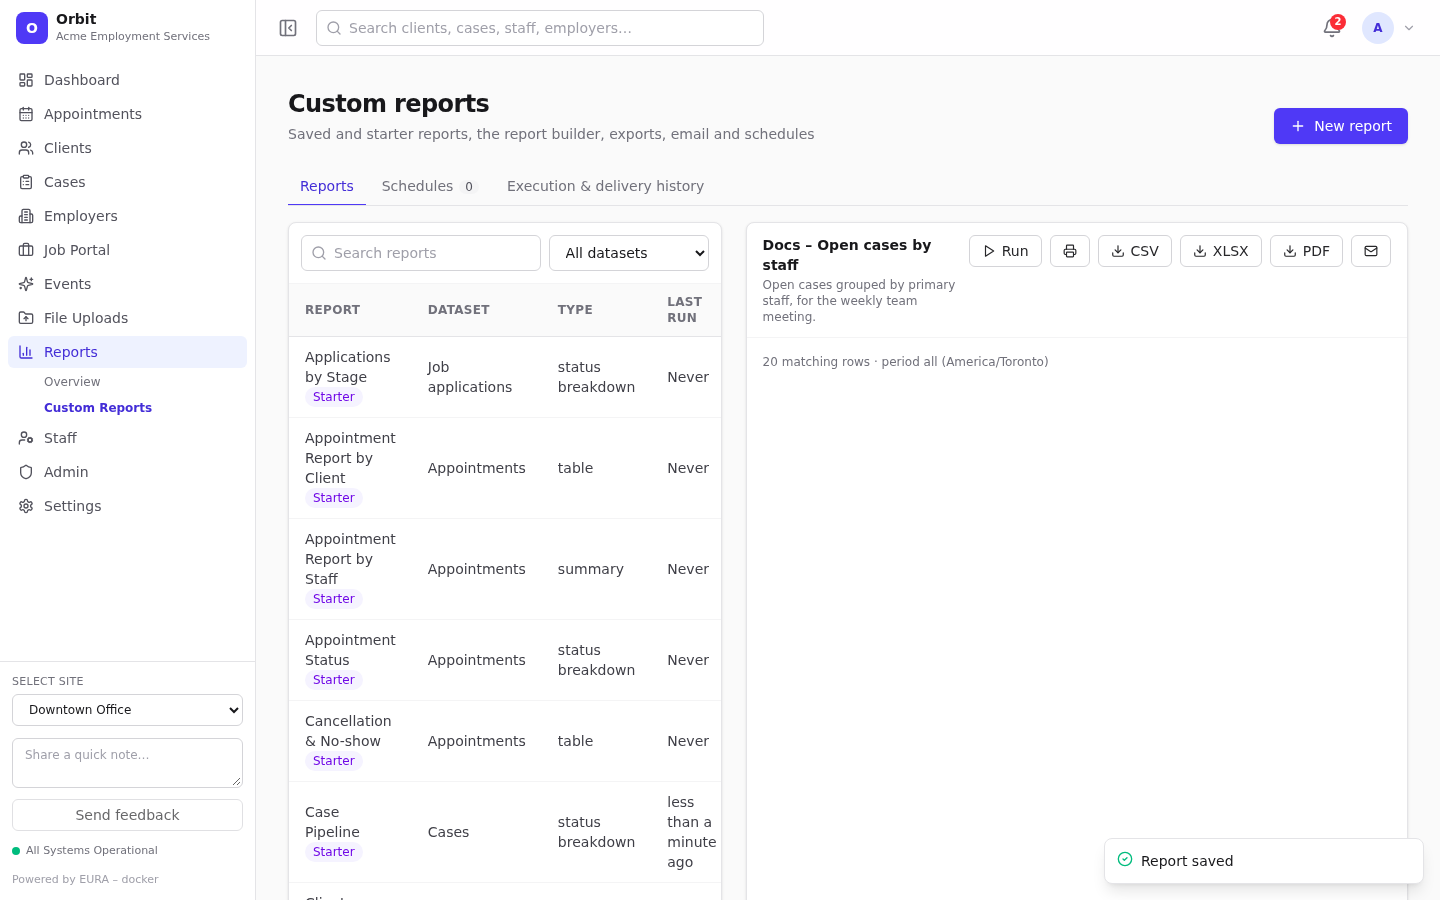
Task: Select Appointment Report by Client row
Action: [505, 468]
